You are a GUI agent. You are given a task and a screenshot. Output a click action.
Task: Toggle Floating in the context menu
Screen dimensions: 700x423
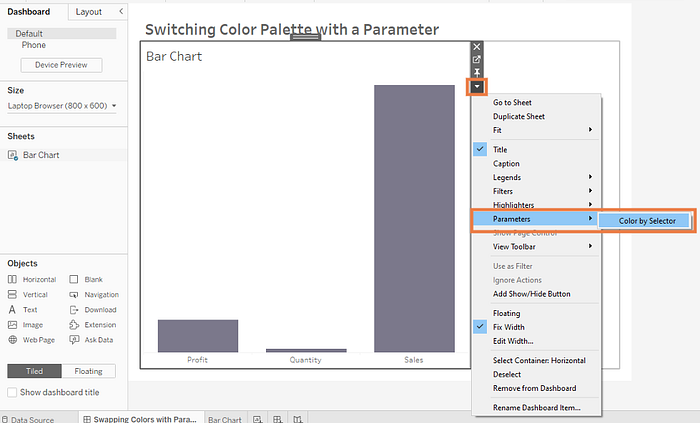(x=536, y=313)
